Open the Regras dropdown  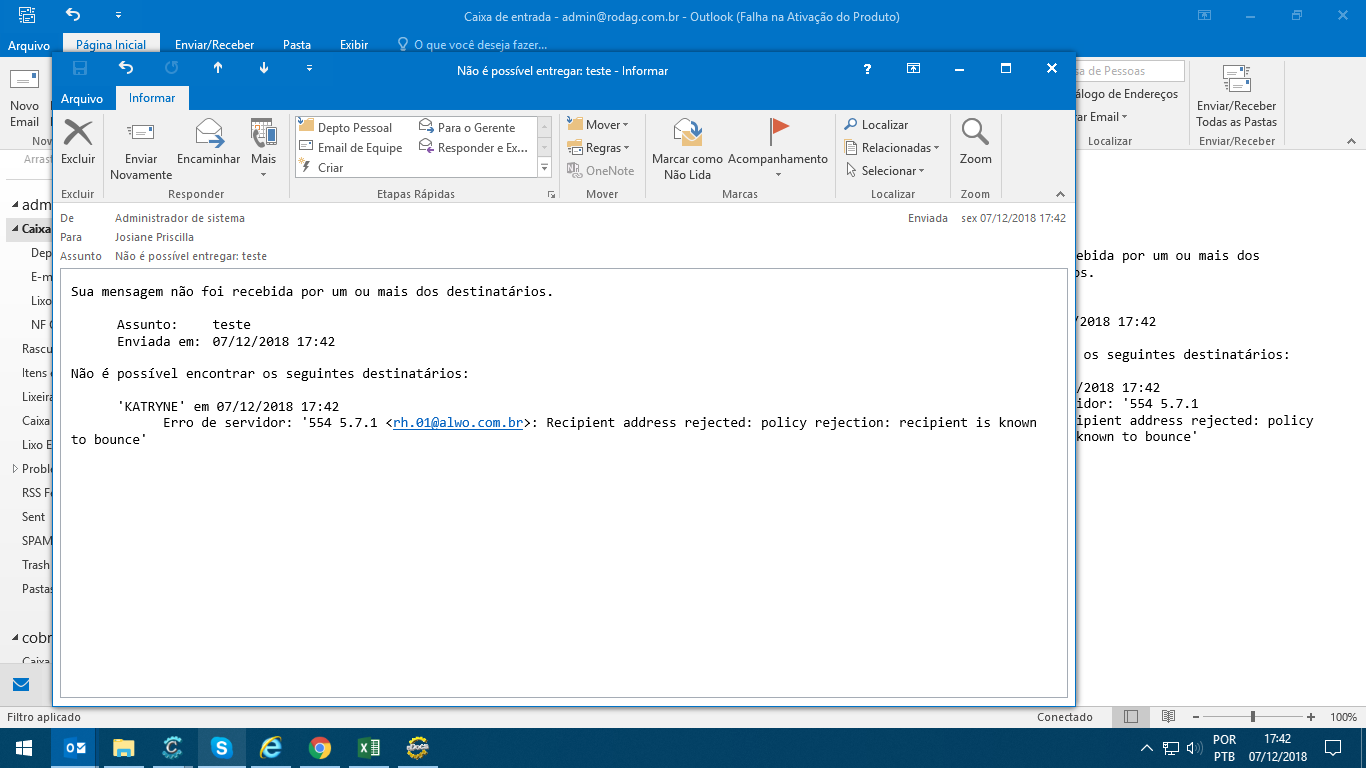(598, 147)
